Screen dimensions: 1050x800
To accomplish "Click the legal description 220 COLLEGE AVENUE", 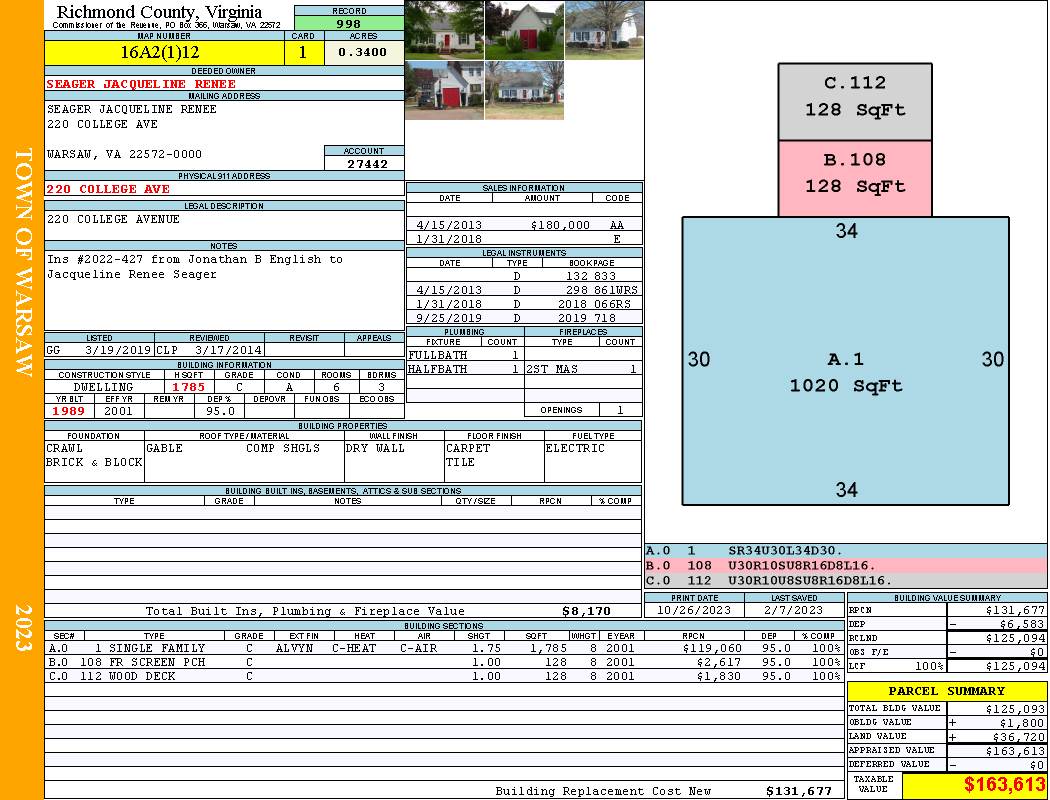I will tap(112, 219).
